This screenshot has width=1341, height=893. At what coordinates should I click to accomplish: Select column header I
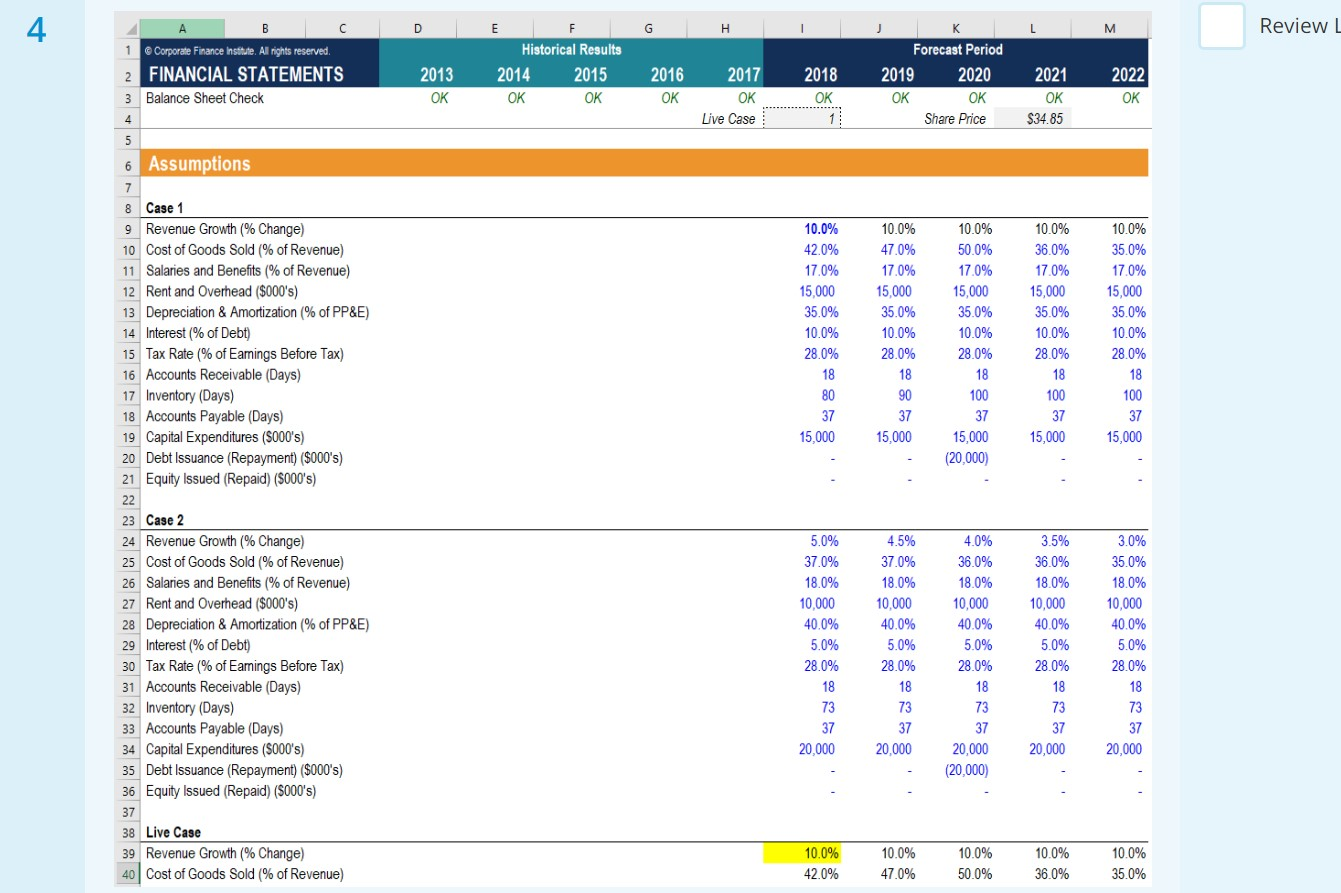coord(802,31)
